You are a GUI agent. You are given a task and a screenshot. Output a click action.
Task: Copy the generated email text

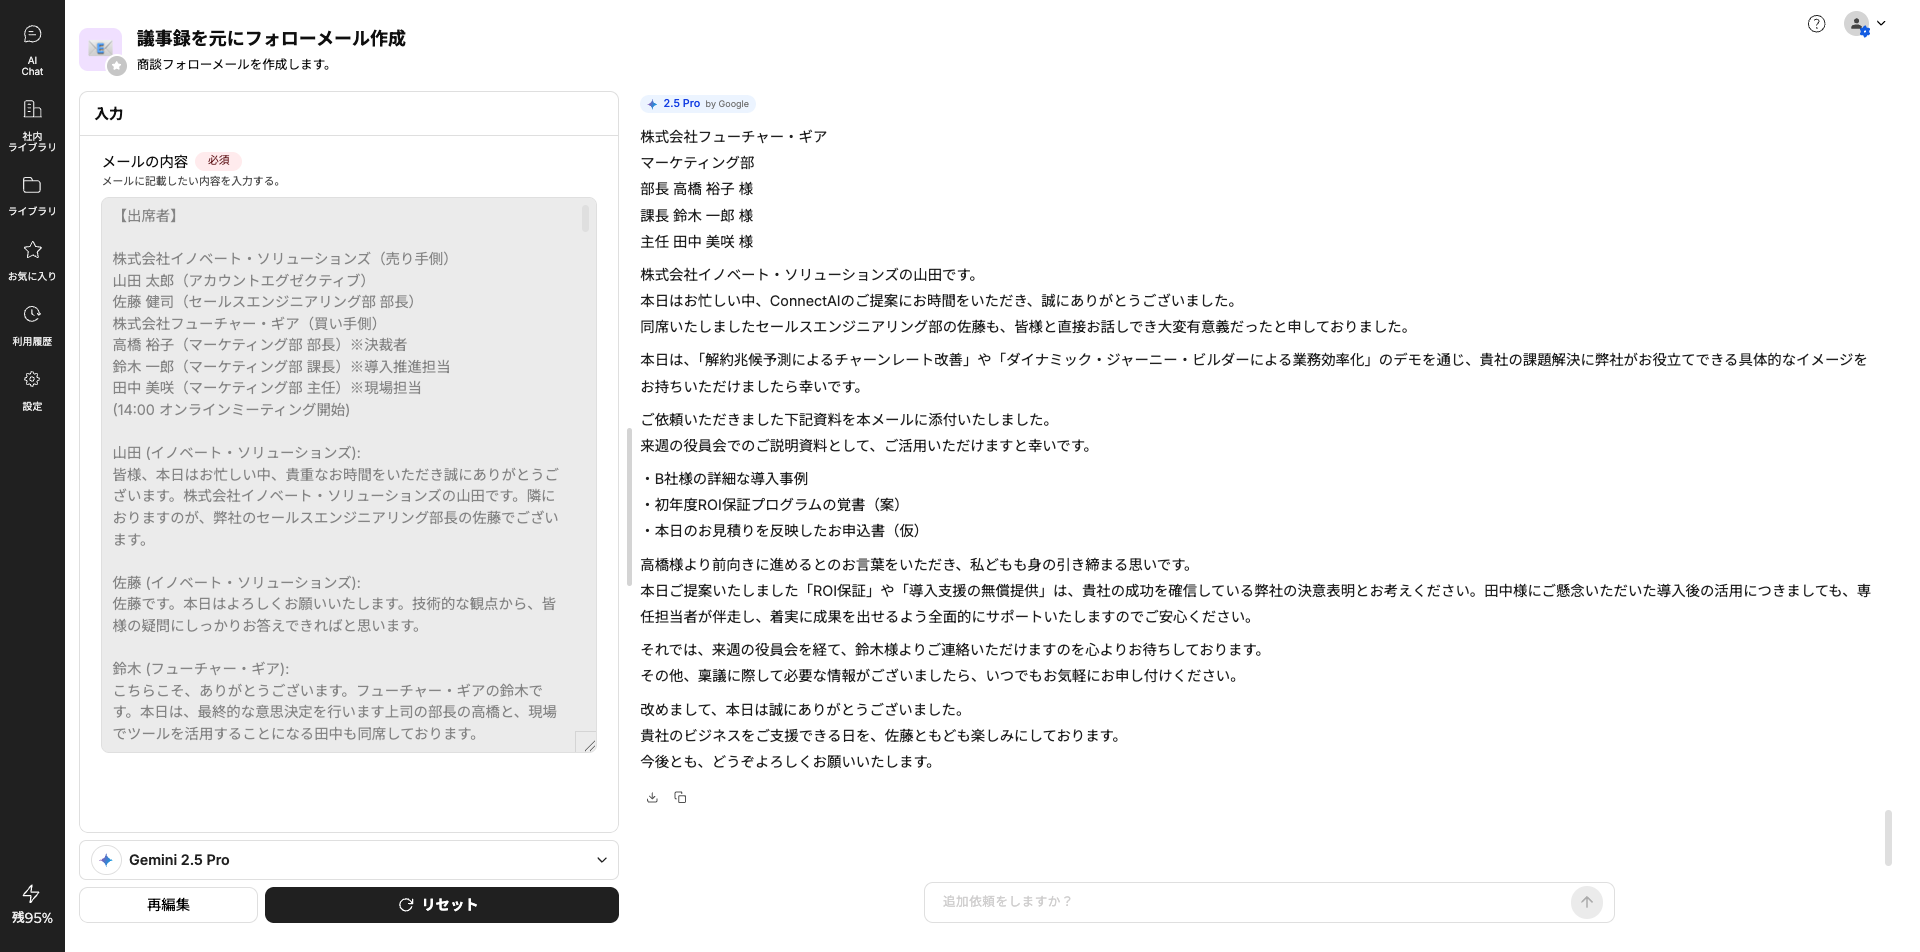(x=680, y=797)
